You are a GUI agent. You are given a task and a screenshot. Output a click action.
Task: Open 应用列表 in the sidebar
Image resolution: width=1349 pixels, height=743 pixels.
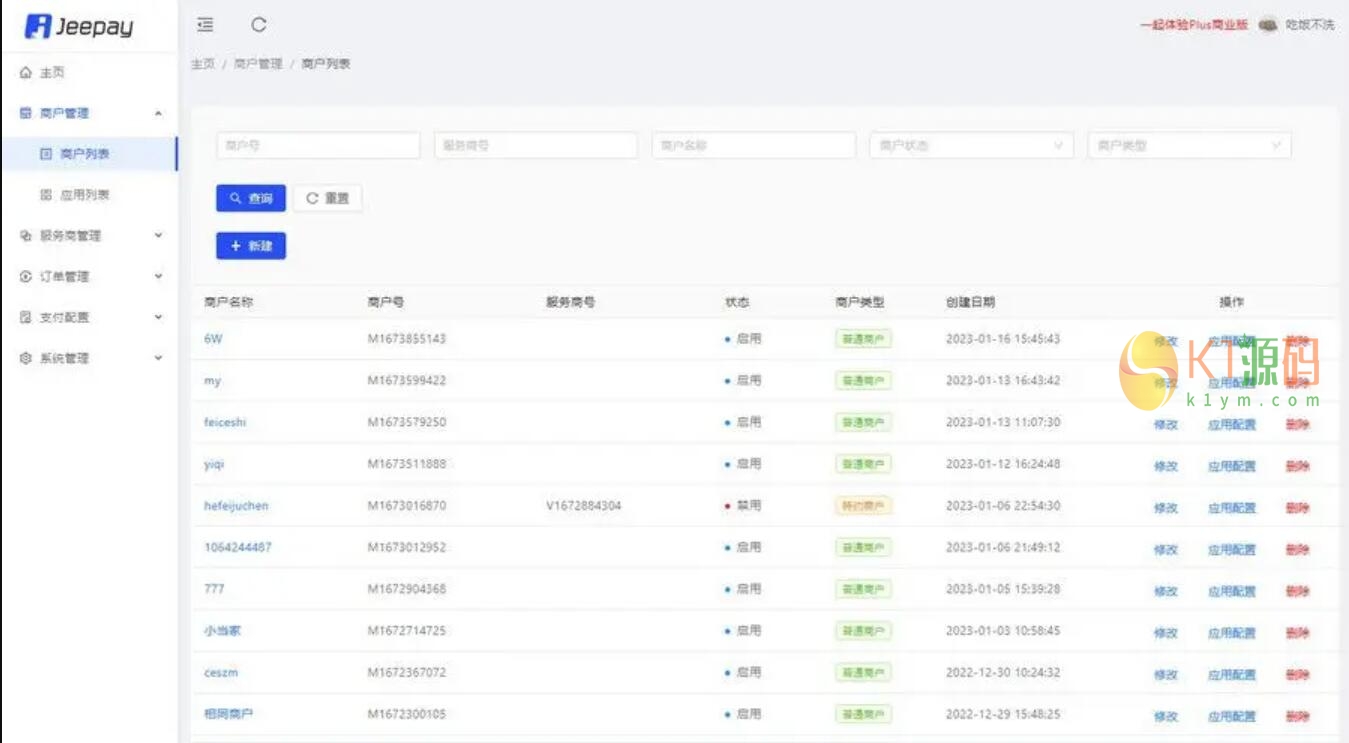[x=84, y=195]
